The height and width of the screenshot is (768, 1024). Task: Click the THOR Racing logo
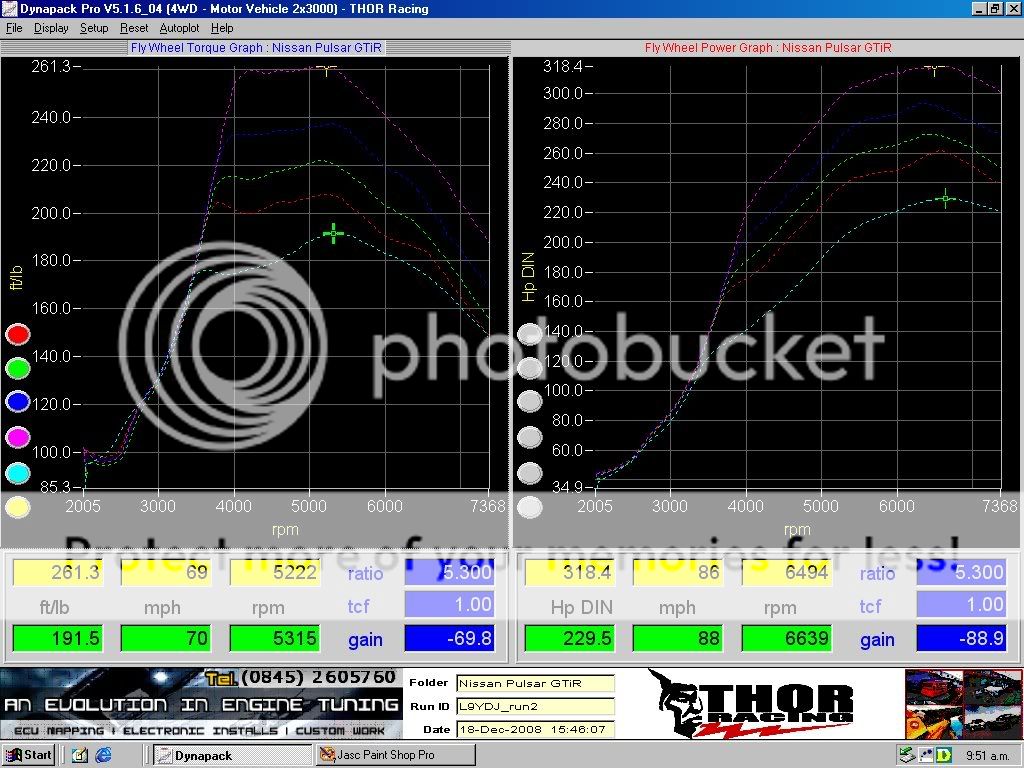click(751, 703)
